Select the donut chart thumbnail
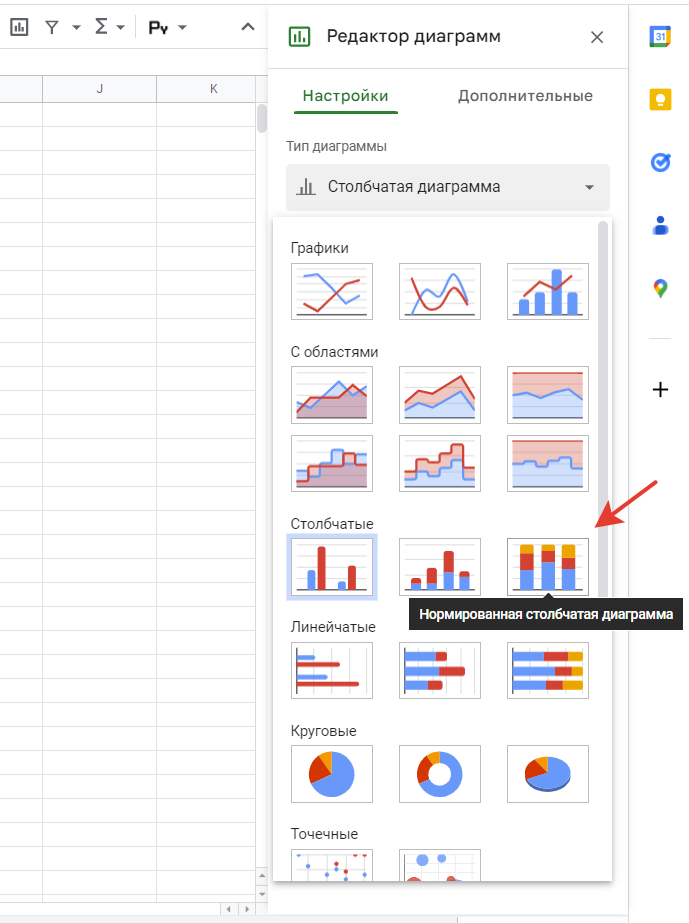The width and height of the screenshot is (689, 923). (x=439, y=773)
